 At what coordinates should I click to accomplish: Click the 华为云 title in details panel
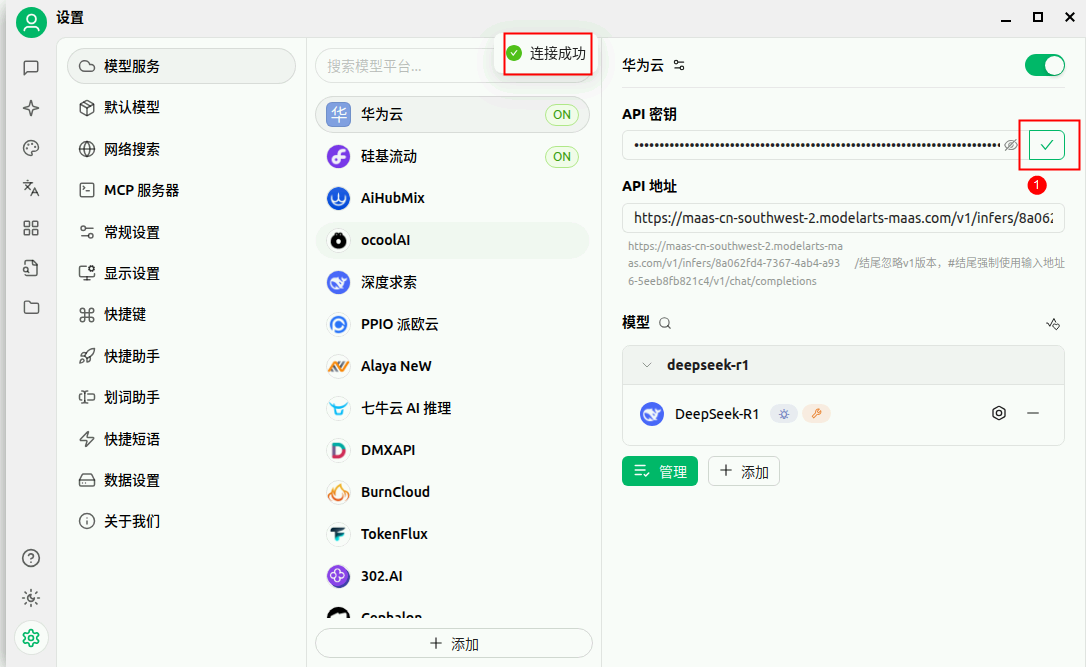coord(643,65)
